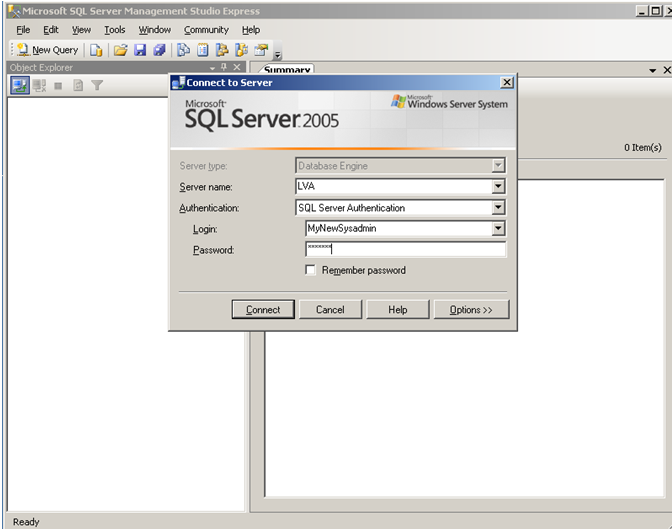Expand the Options >> button

click(471, 309)
